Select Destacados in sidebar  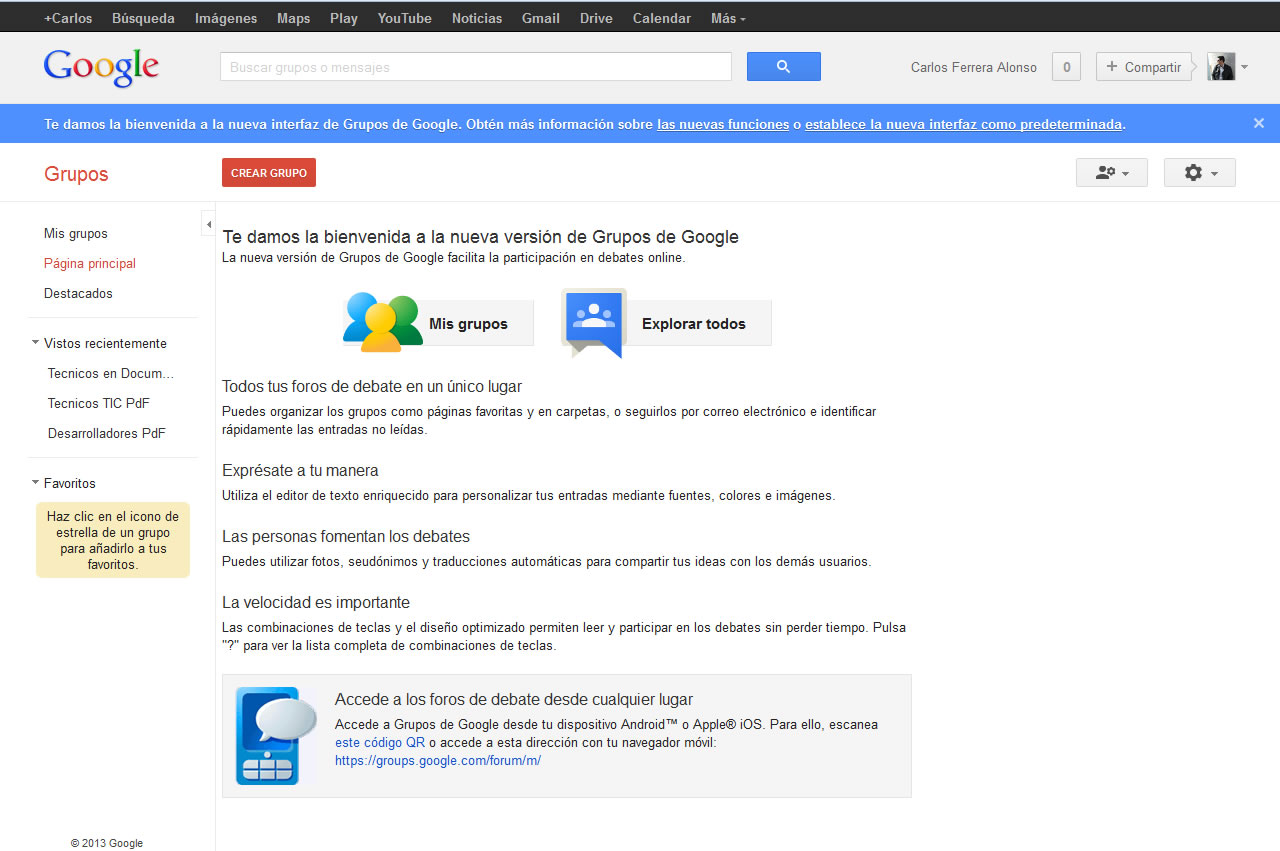coord(78,293)
